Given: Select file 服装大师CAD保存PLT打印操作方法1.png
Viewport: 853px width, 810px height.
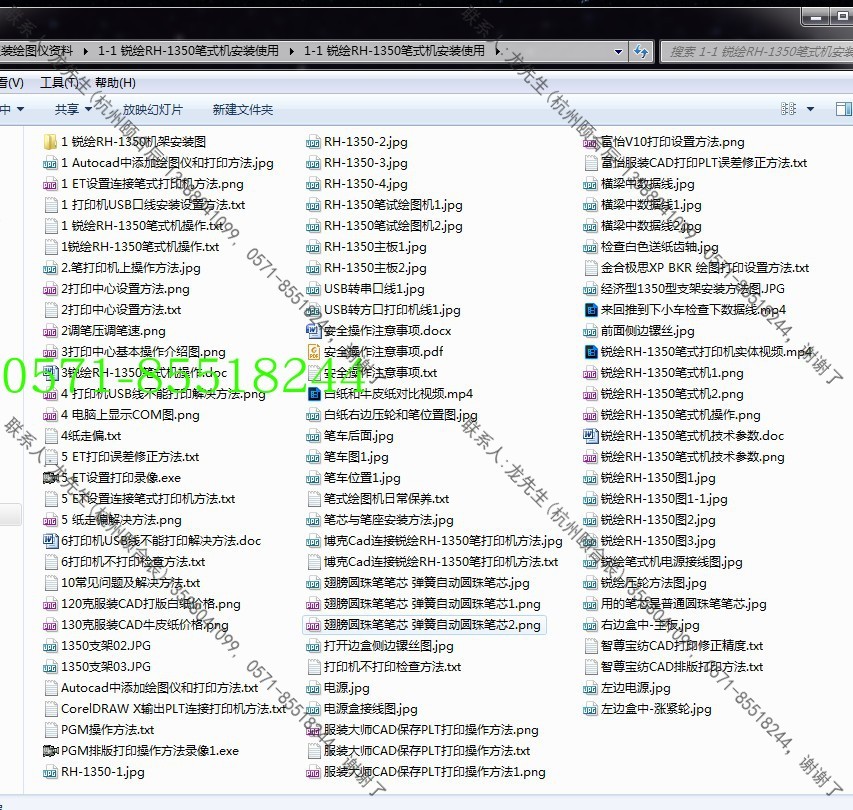Looking at the screenshot, I should pos(426,772).
